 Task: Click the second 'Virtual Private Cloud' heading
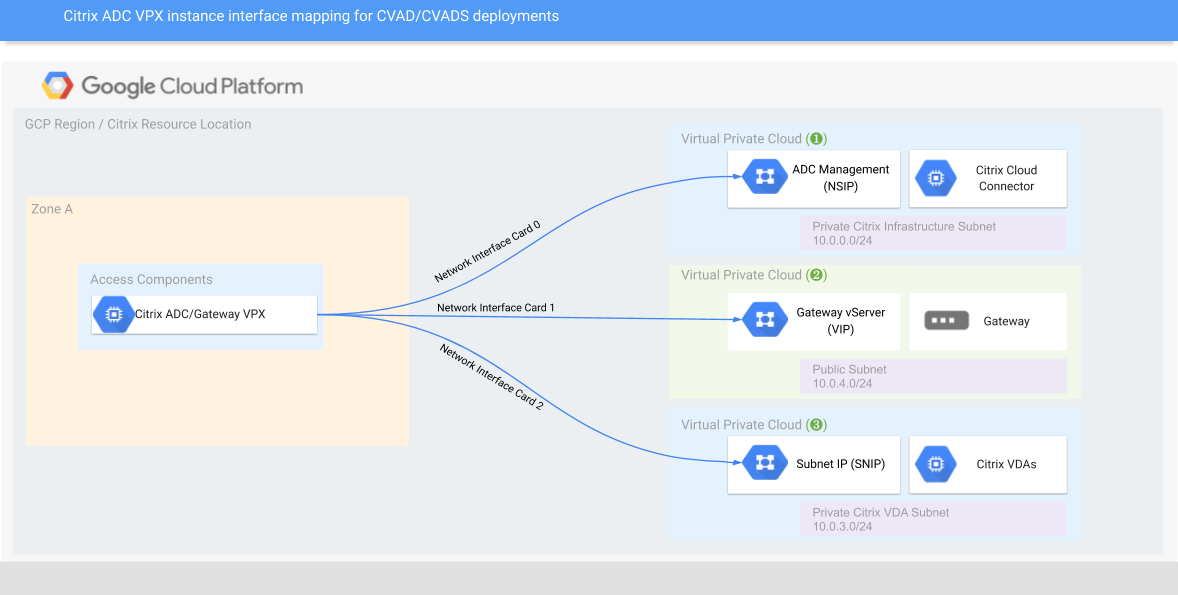point(742,275)
